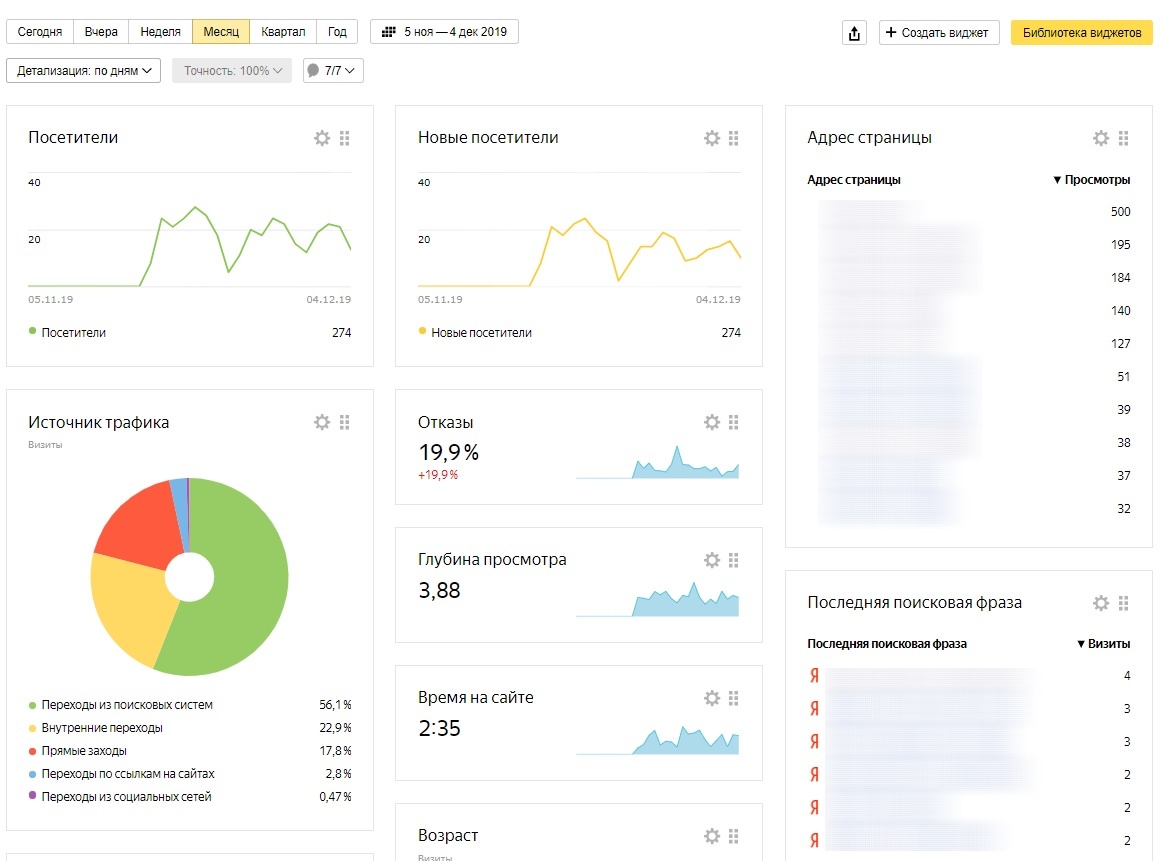1165x861 pixels.
Task: Toggle Переходы из поисковых систем legend item
Action: tap(127, 705)
